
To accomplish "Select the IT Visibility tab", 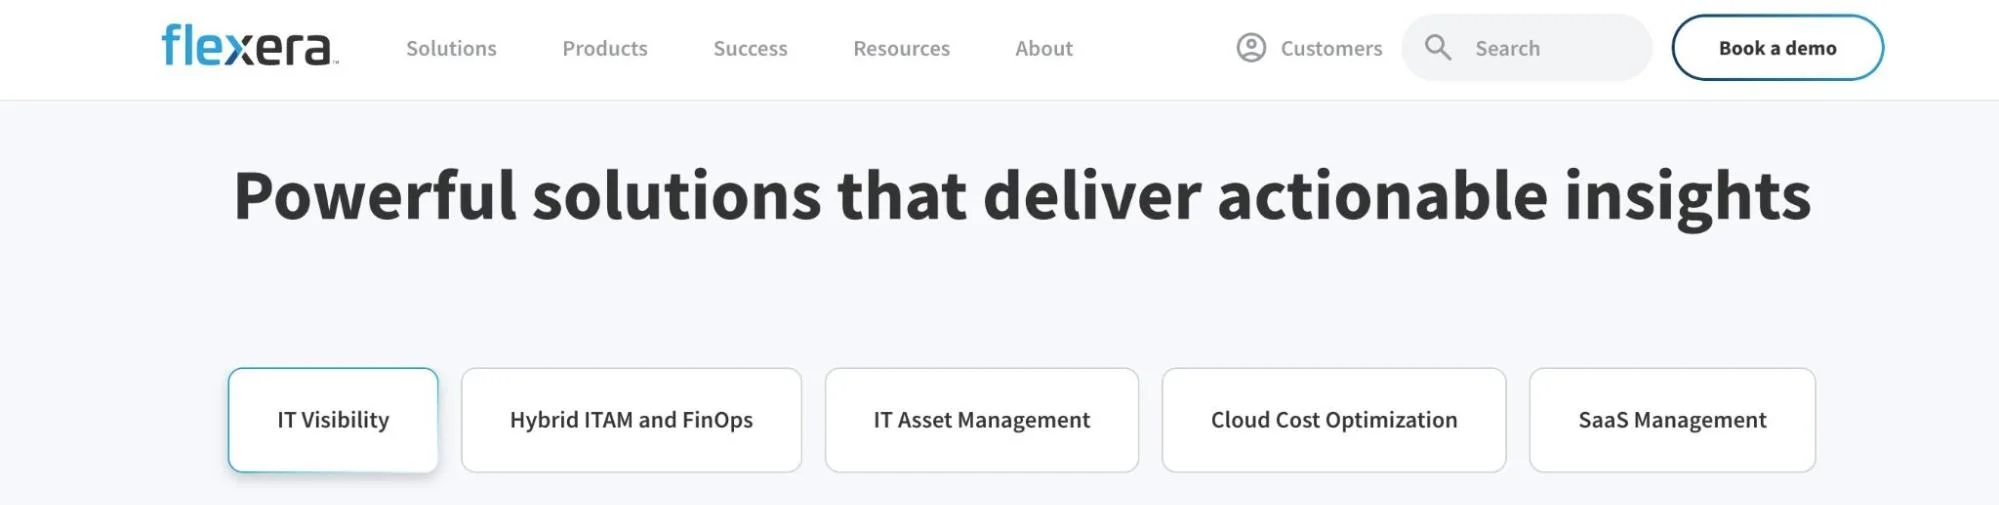I will (x=333, y=420).
